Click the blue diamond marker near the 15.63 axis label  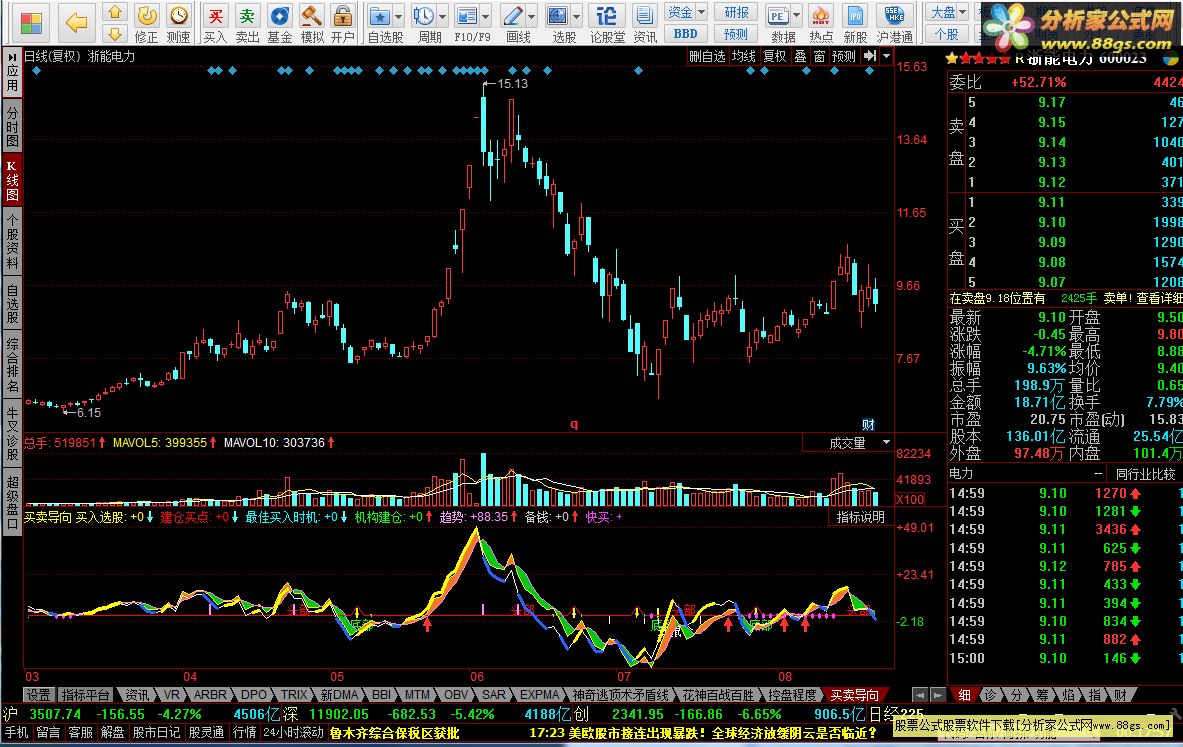point(870,71)
